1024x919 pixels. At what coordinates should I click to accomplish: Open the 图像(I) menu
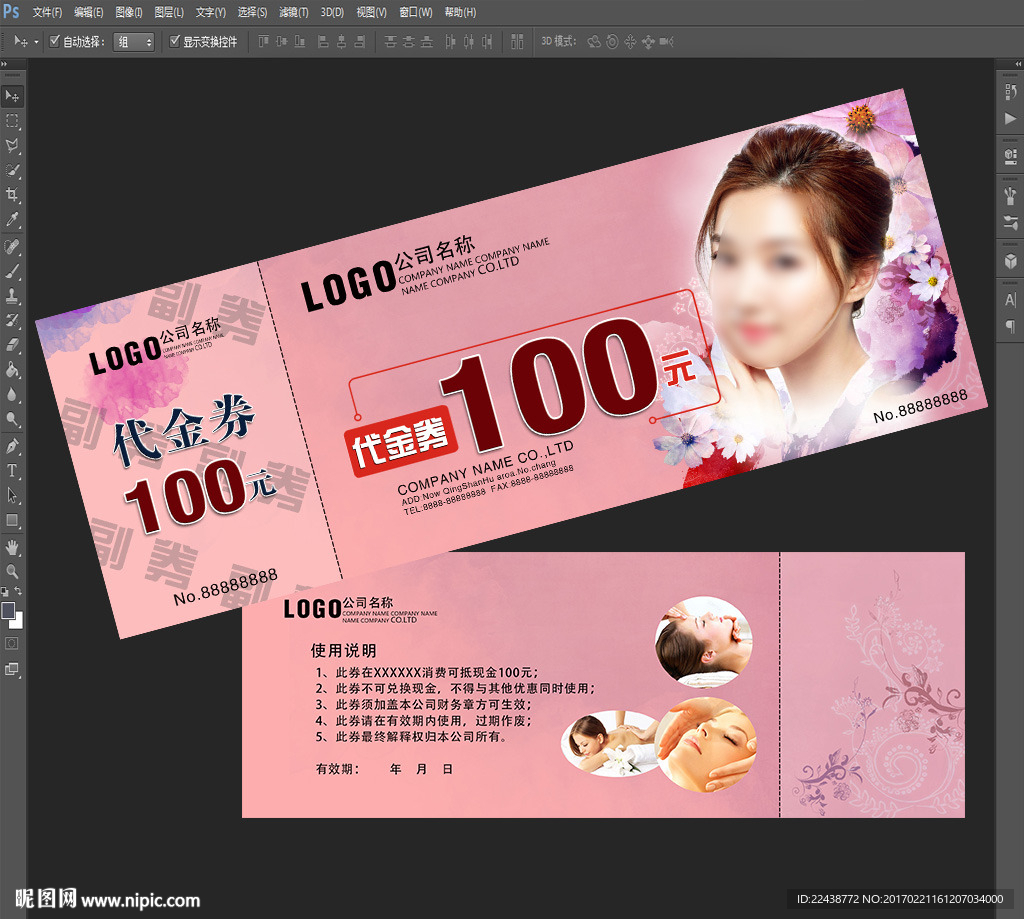click(x=129, y=12)
